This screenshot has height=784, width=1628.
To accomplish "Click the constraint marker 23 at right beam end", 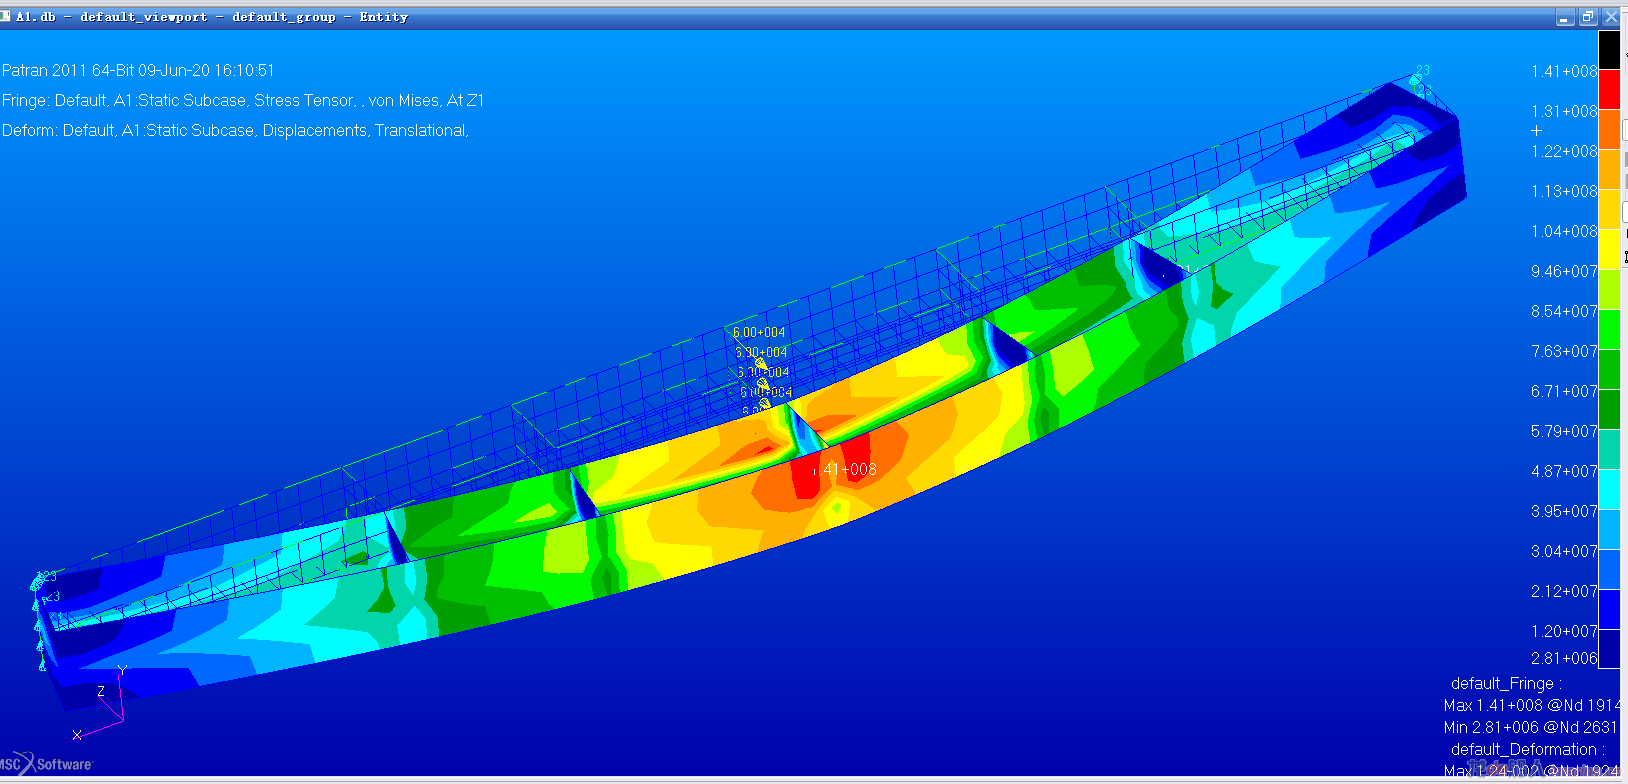I will [1422, 70].
